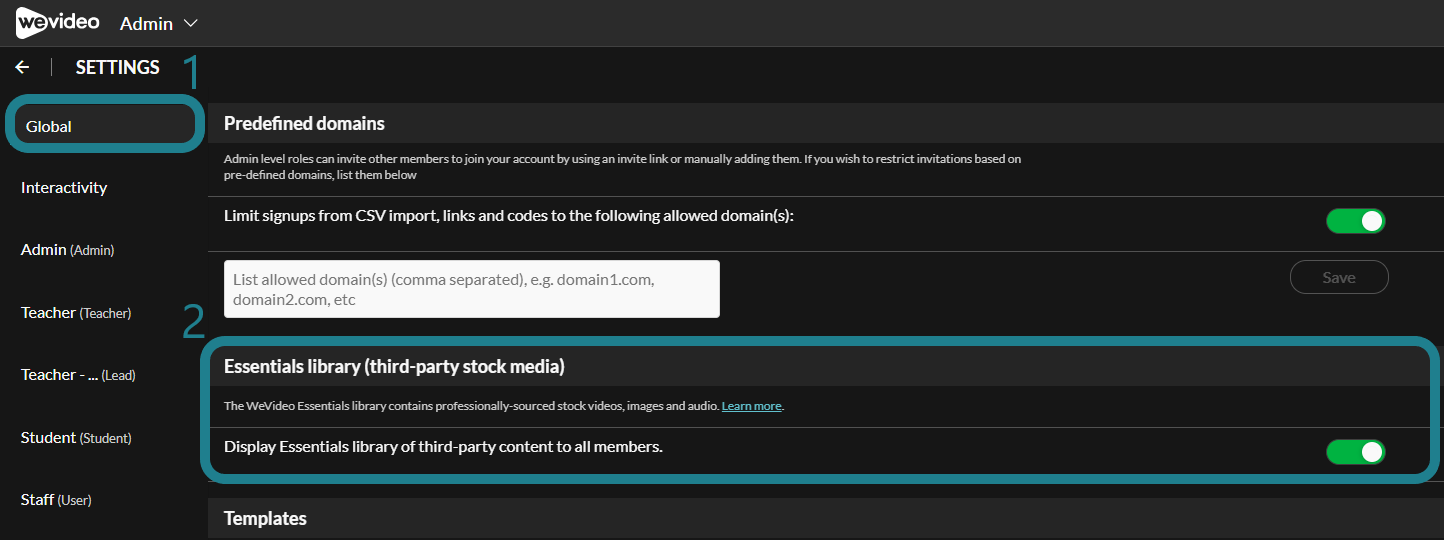Screen dimensions: 1444x540
Task: Click the Essentials library section heading
Action: 394,367
